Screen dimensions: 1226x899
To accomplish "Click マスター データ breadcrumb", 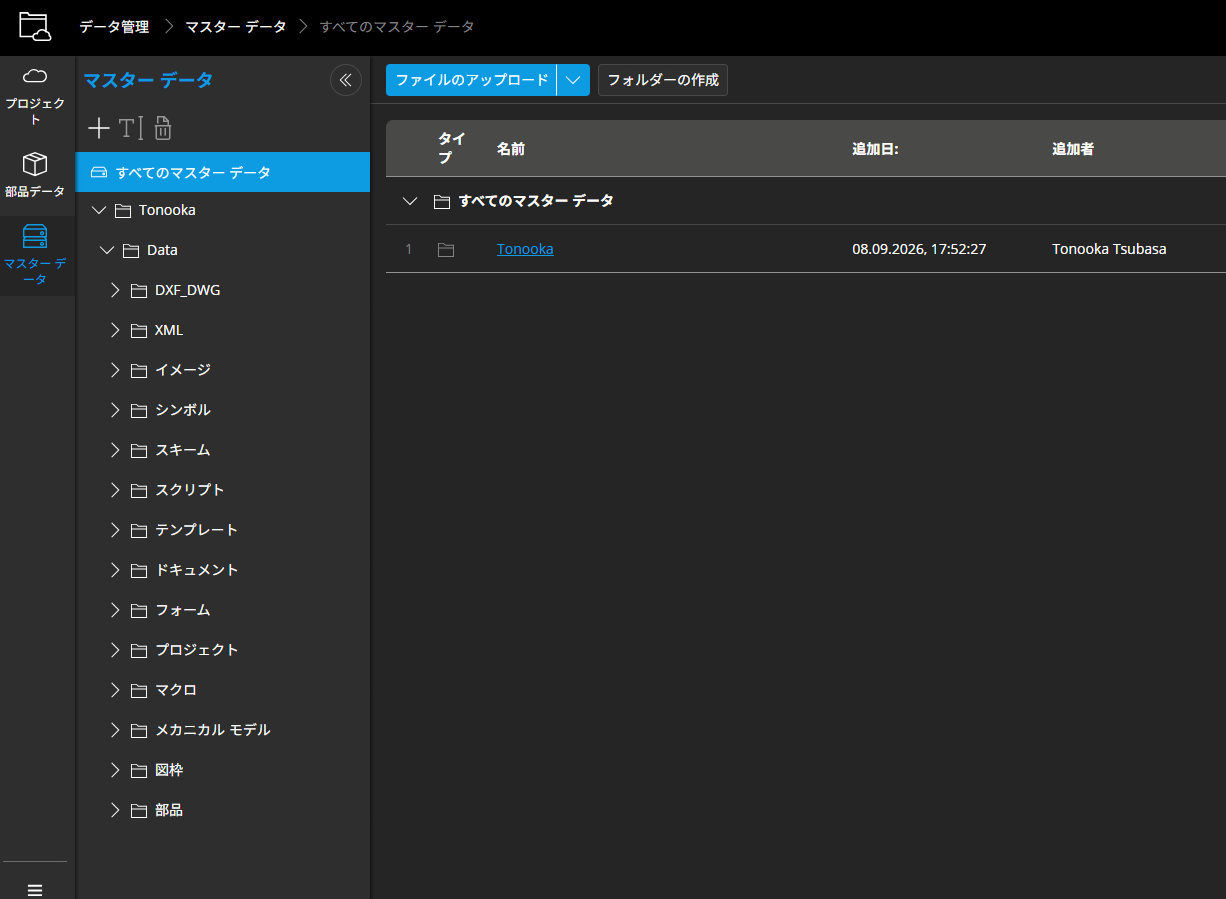I will (234, 27).
